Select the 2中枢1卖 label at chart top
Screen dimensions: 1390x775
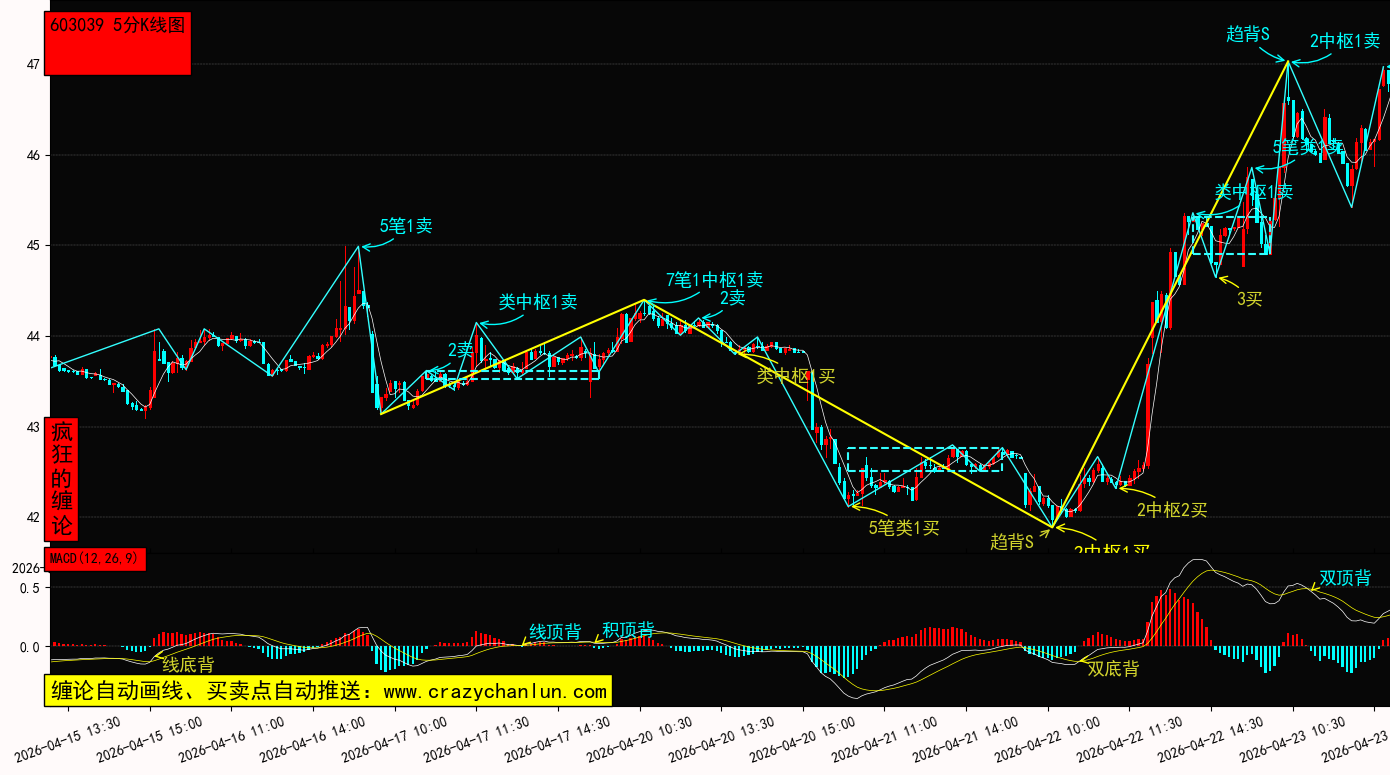pyautogui.click(x=1345, y=42)
